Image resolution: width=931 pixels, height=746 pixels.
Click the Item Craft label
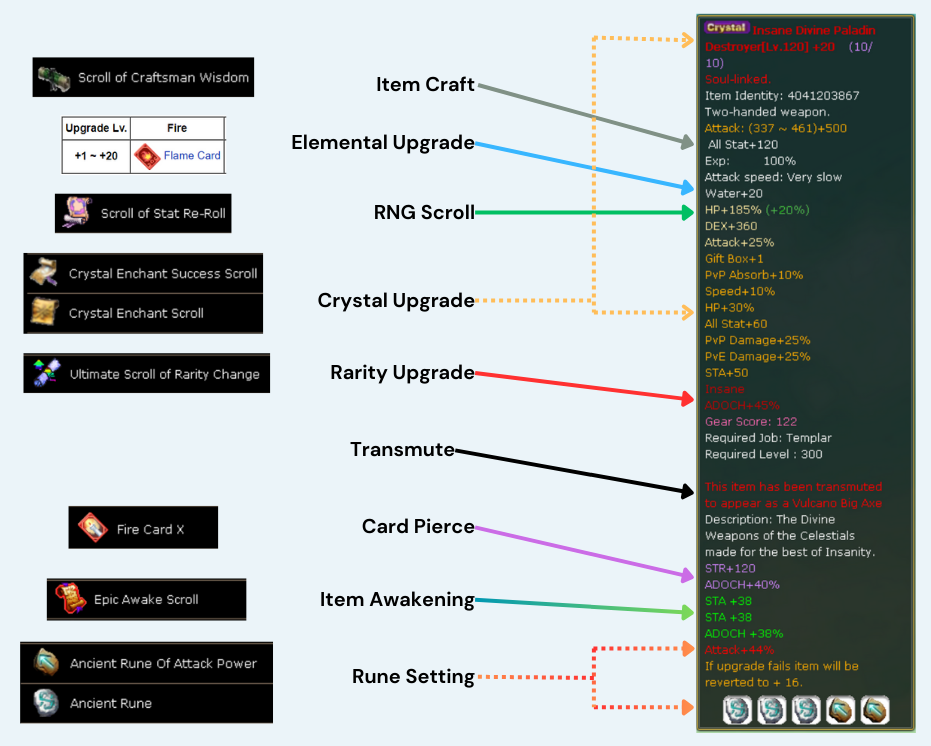425,85
